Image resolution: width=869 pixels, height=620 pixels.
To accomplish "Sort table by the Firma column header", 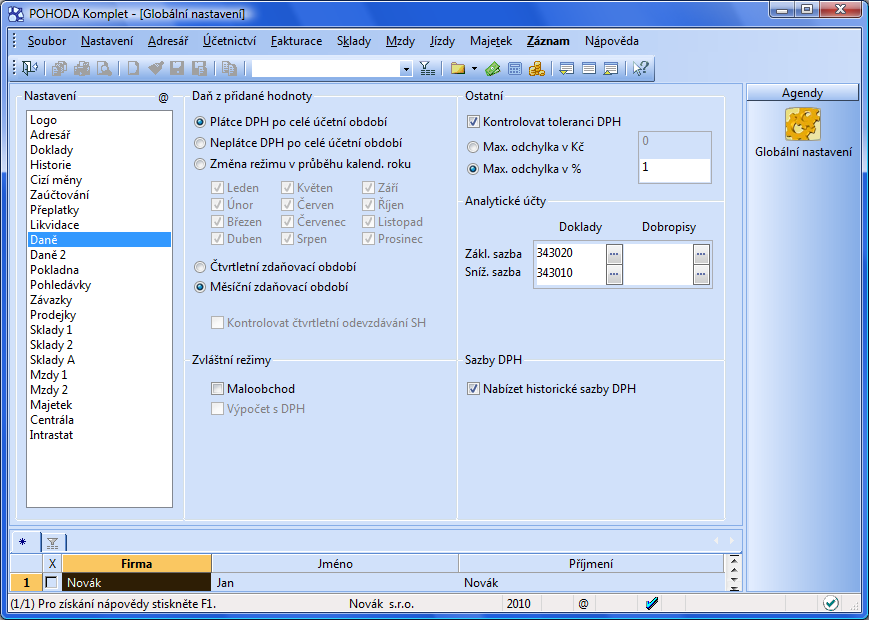I will pos(137,563).
